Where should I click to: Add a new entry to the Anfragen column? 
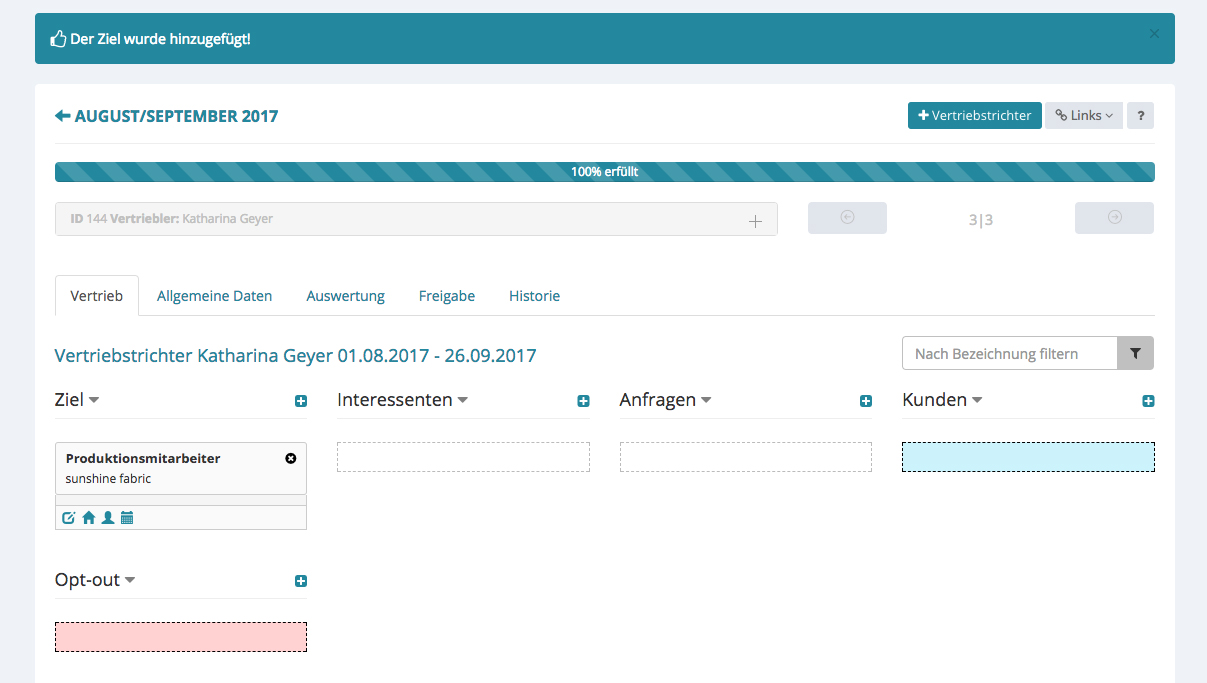[x=866, y=401]
